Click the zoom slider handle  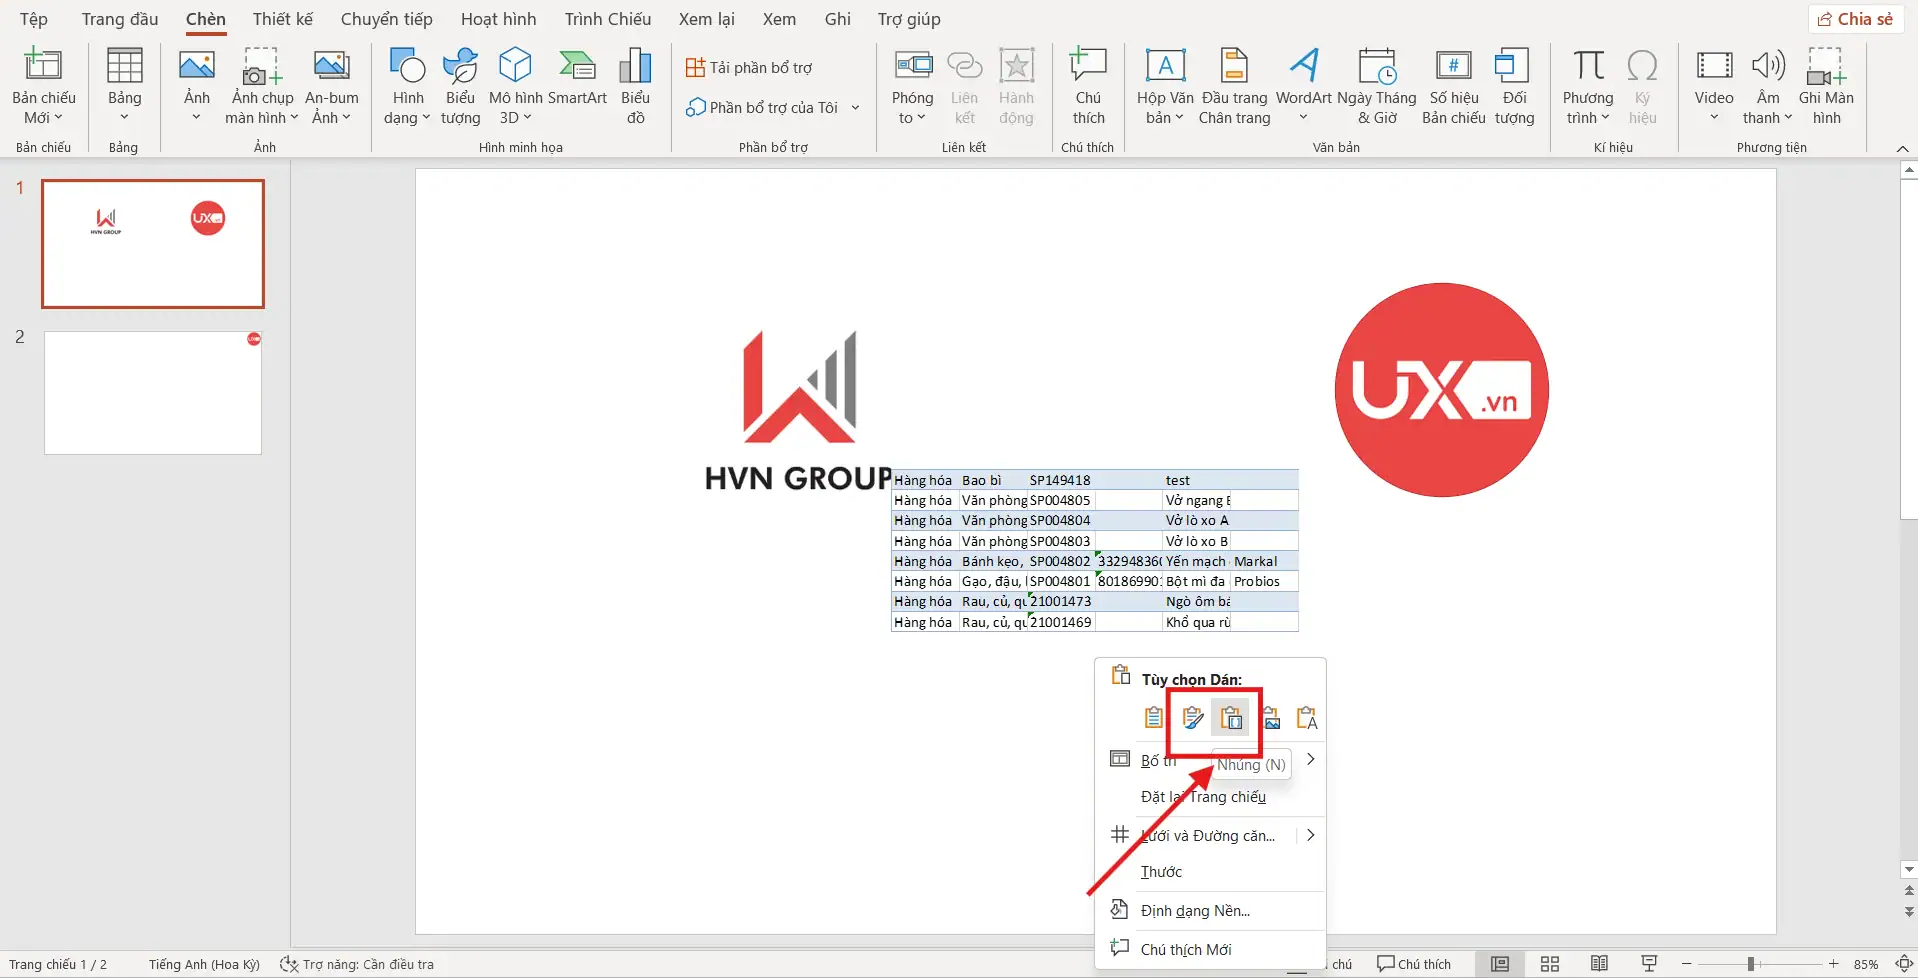(1751, 964)
